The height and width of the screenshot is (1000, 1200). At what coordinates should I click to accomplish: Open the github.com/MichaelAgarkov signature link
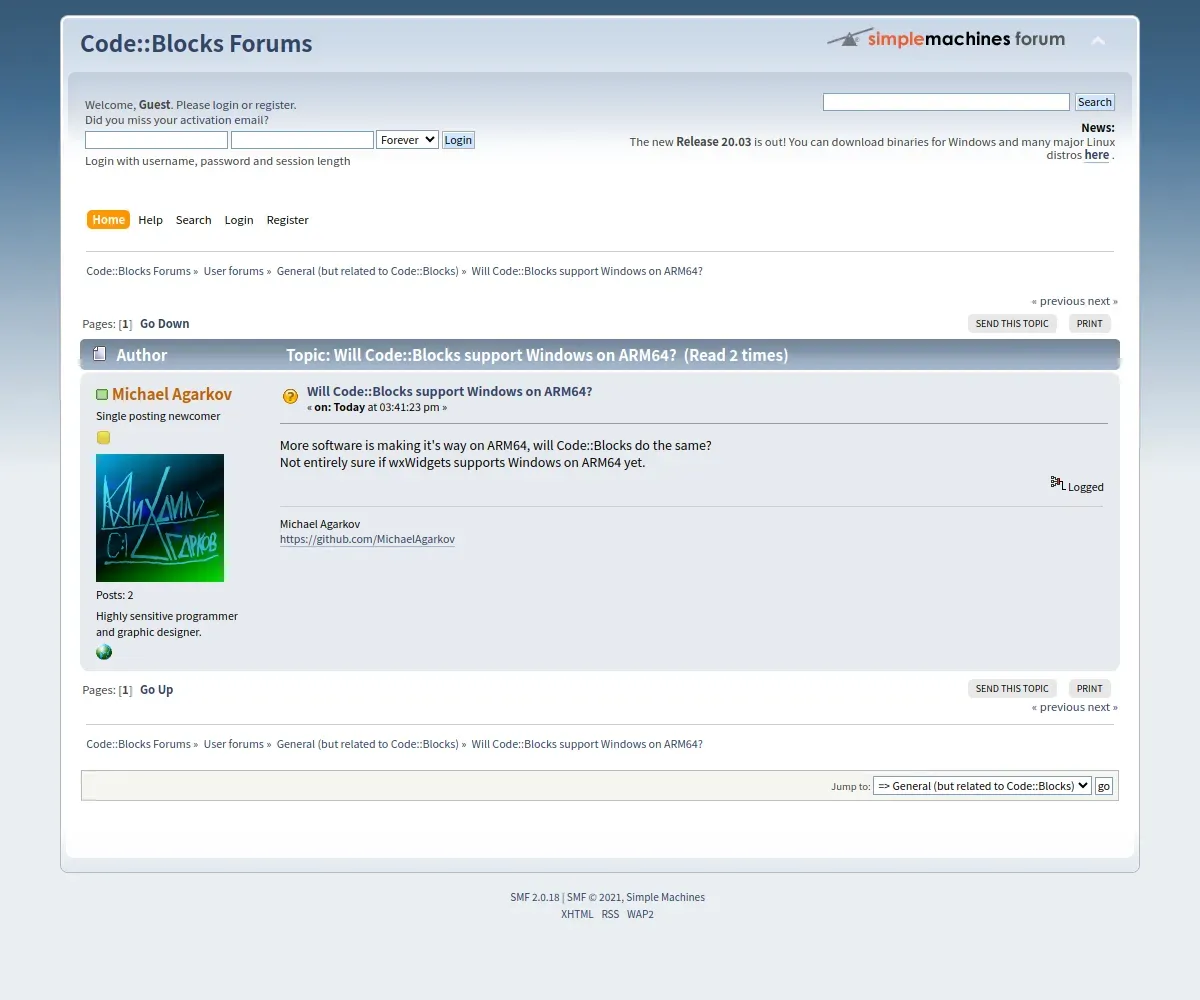tap(367, 539)
